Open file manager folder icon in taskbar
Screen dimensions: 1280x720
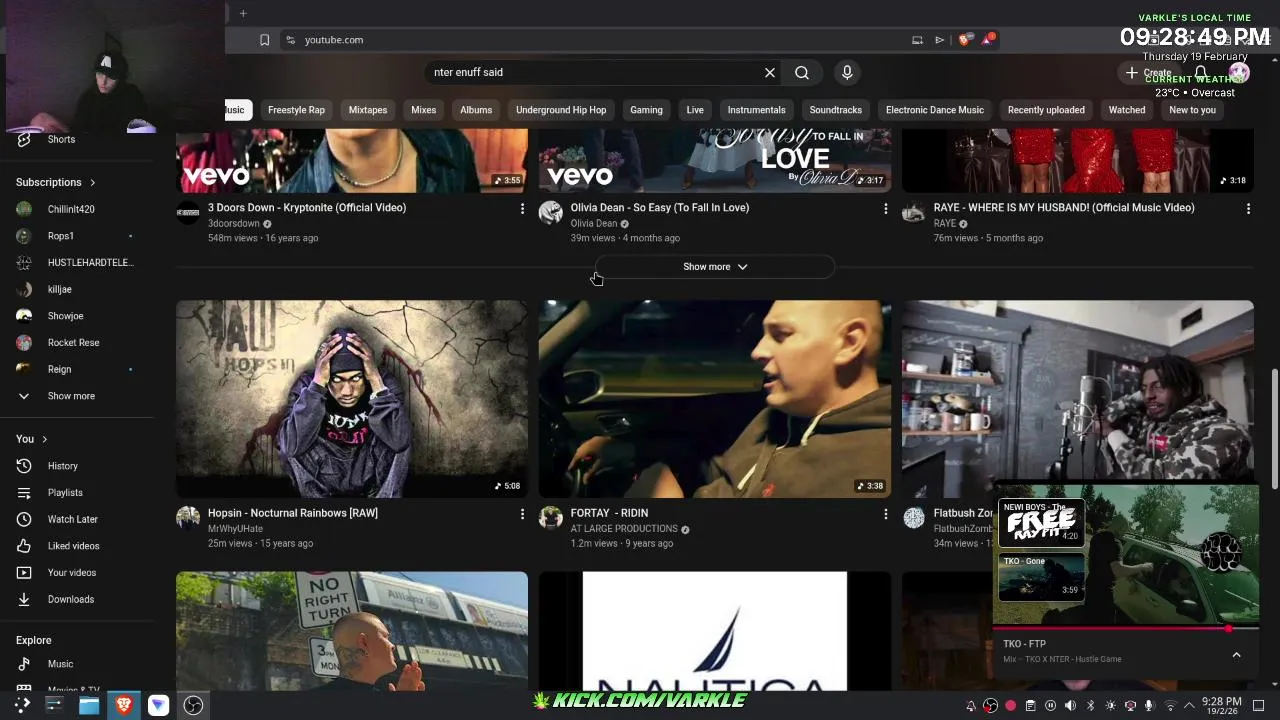(x=89, y=705)
